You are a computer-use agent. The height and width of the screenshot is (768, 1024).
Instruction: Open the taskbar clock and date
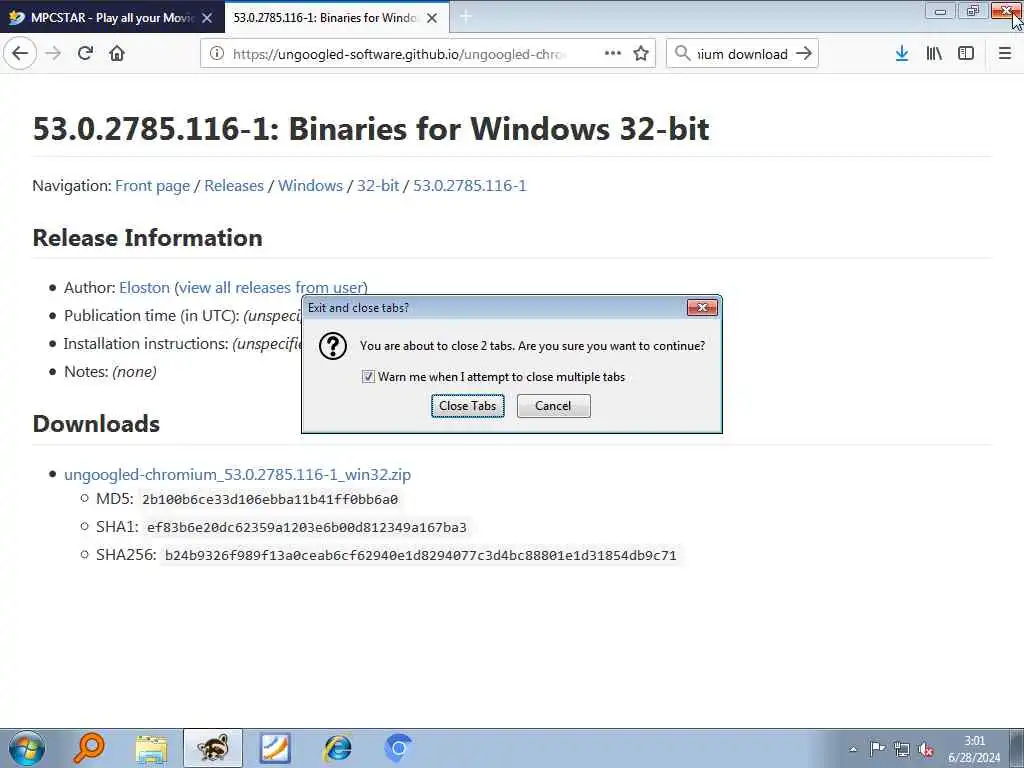click(974, 749)
